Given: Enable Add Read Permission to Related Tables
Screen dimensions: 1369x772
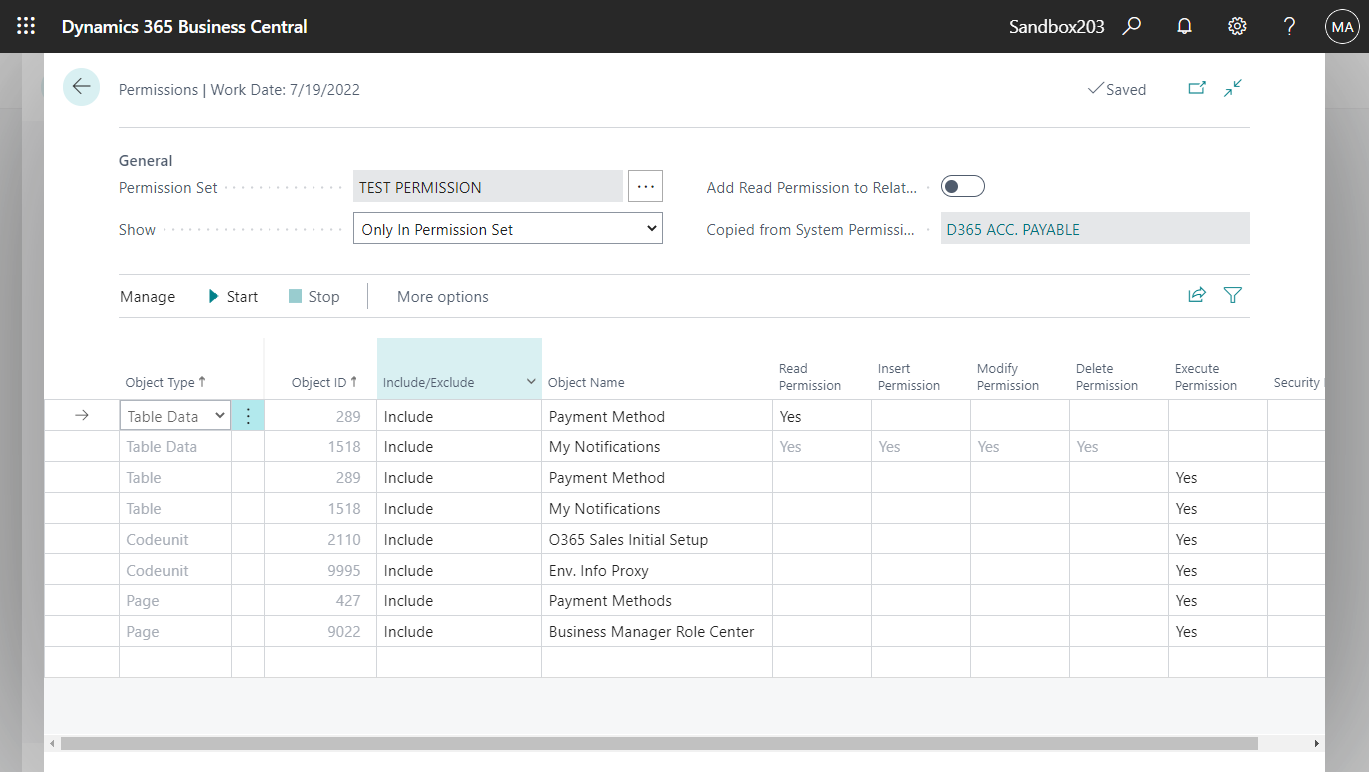Looking at the screenshot, I should point(962,186).
